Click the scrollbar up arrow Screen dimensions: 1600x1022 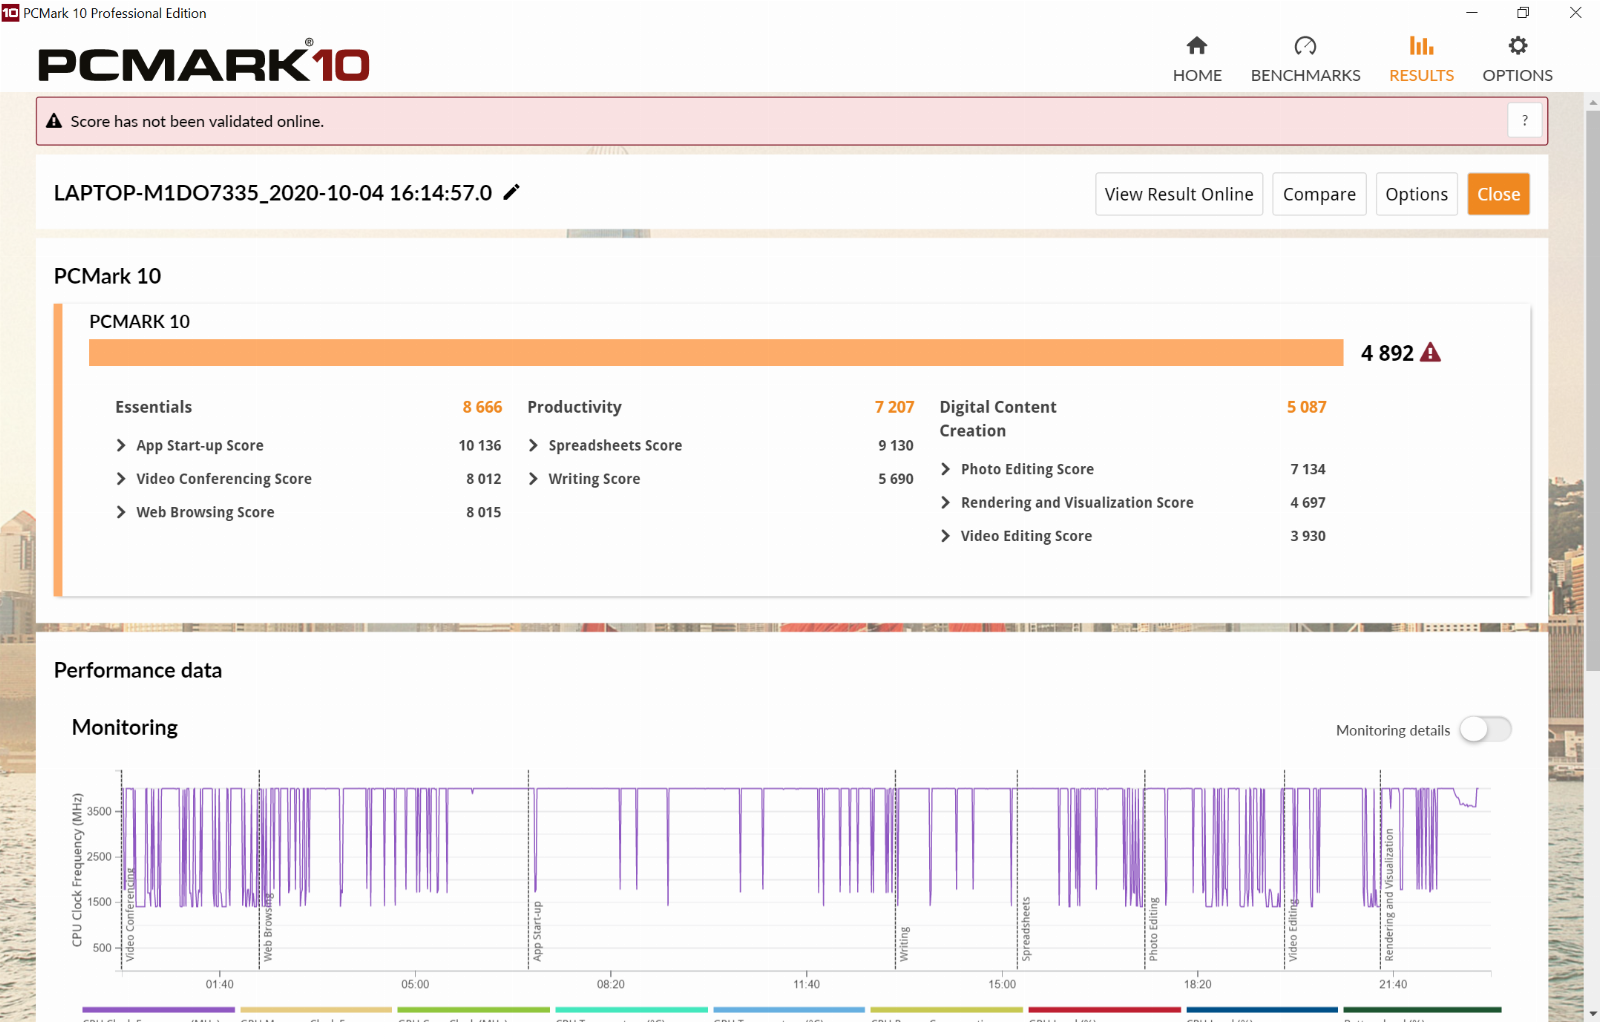click(1592, 101)
